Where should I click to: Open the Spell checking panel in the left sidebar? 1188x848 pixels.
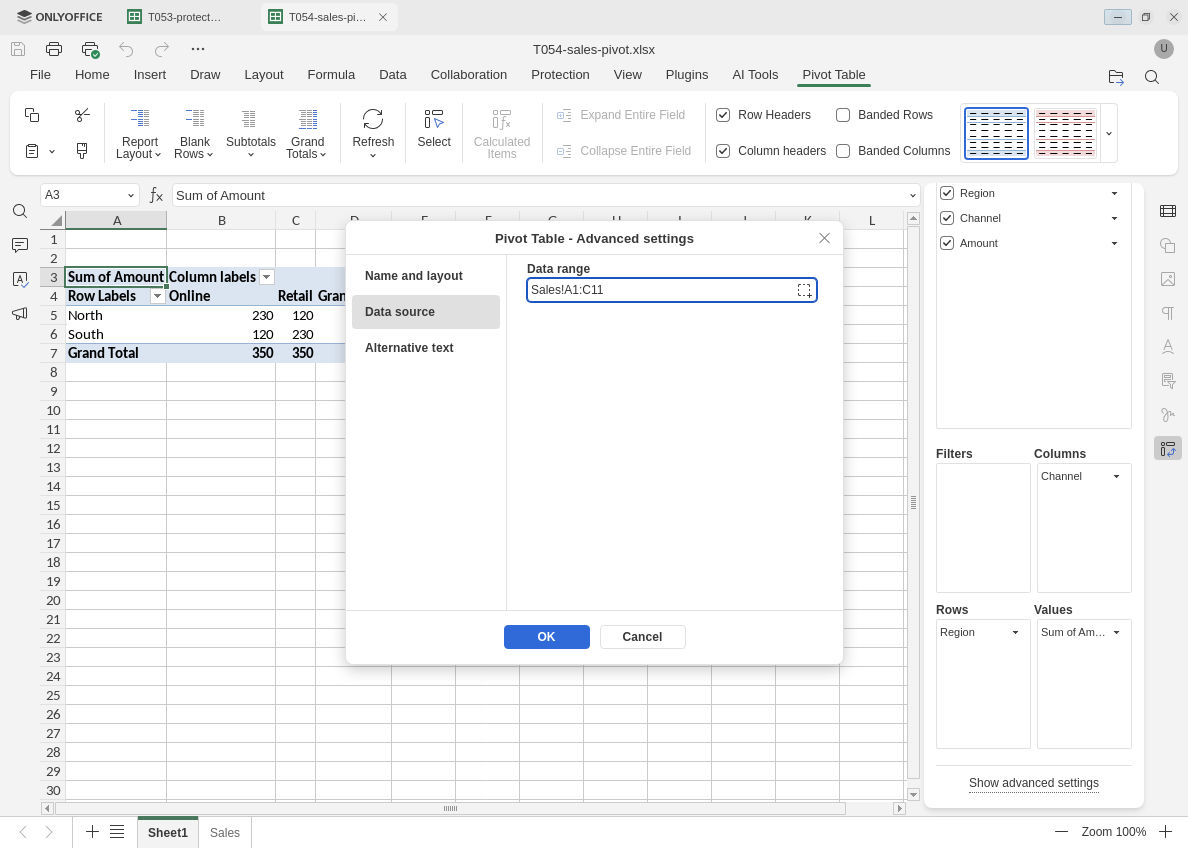[20, 280]
